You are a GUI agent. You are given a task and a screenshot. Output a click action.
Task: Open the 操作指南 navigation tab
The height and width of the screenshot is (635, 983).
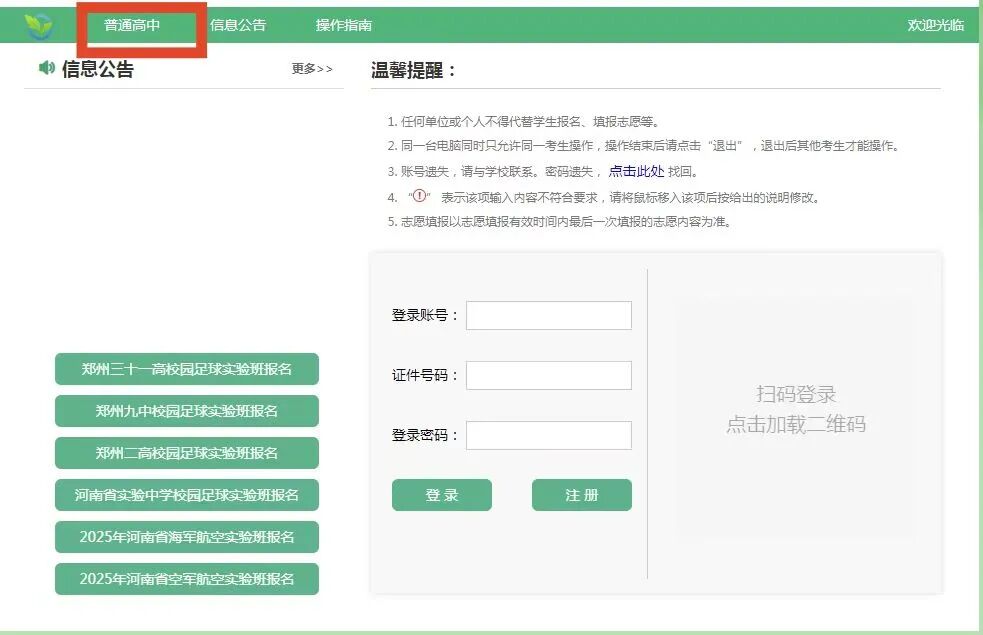344,25
